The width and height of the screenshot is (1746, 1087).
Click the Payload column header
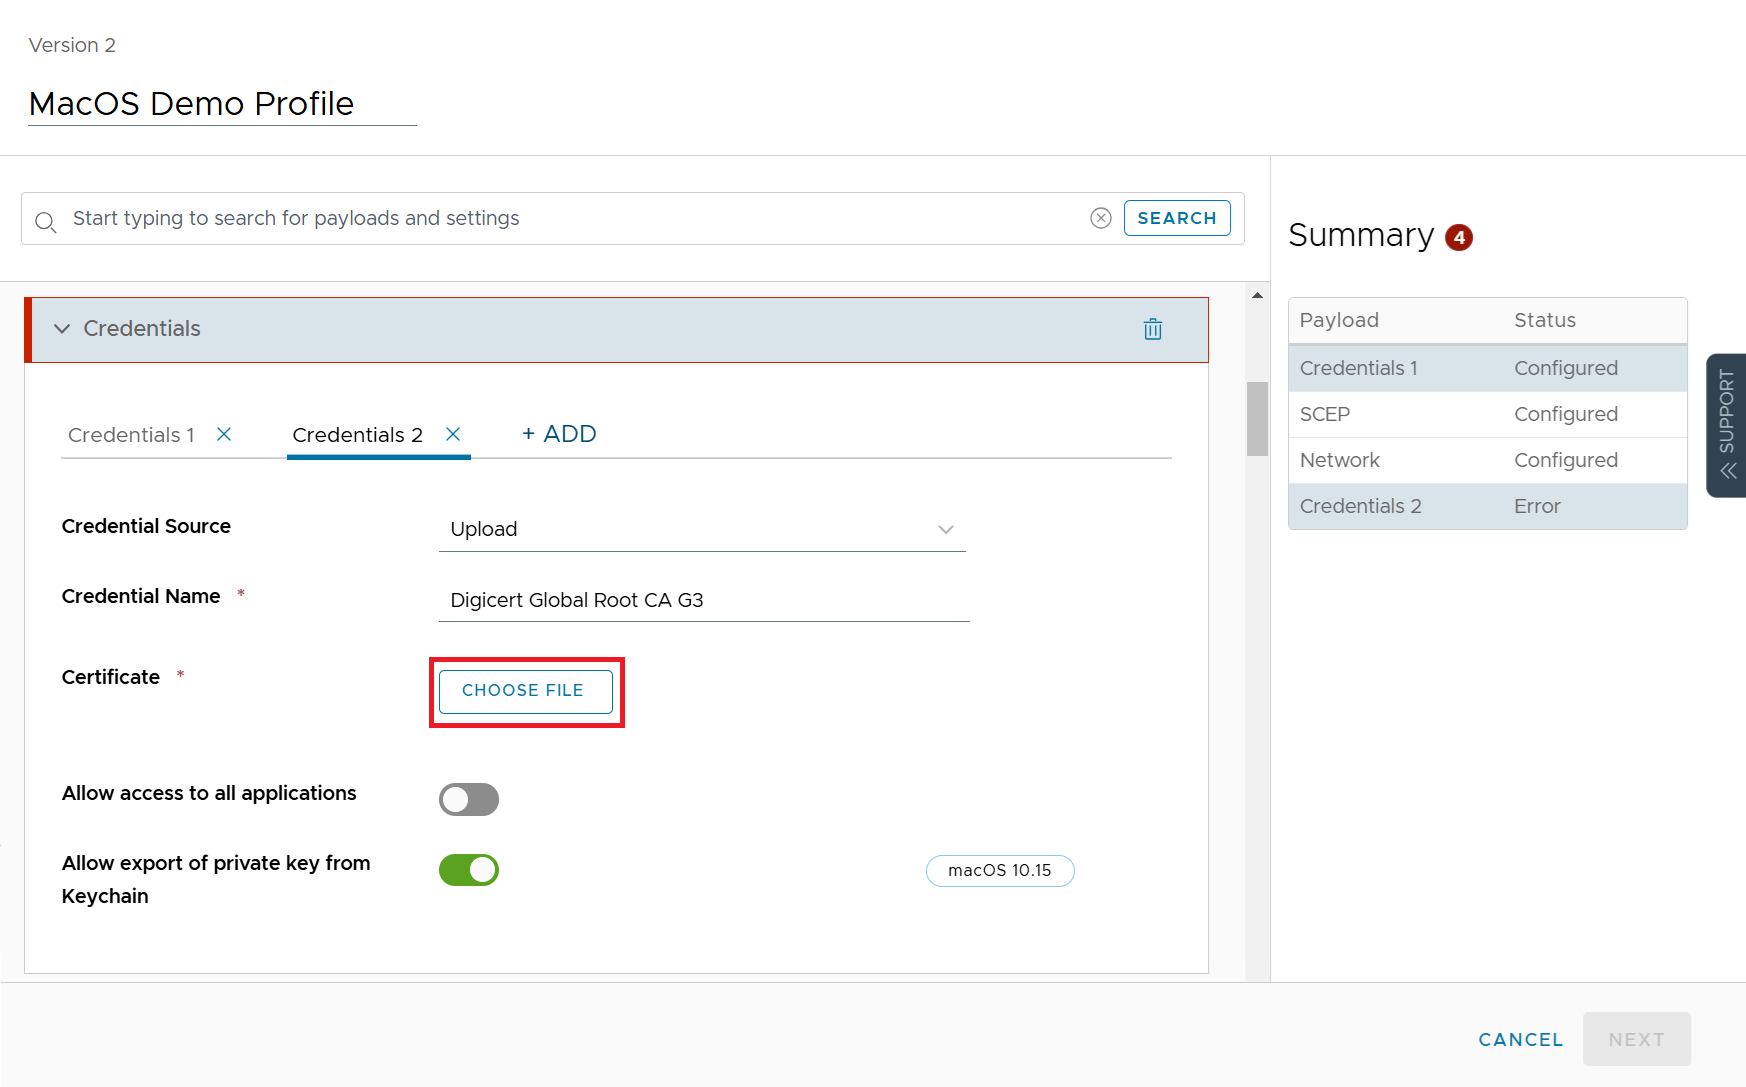click(x=1339, y=320)
